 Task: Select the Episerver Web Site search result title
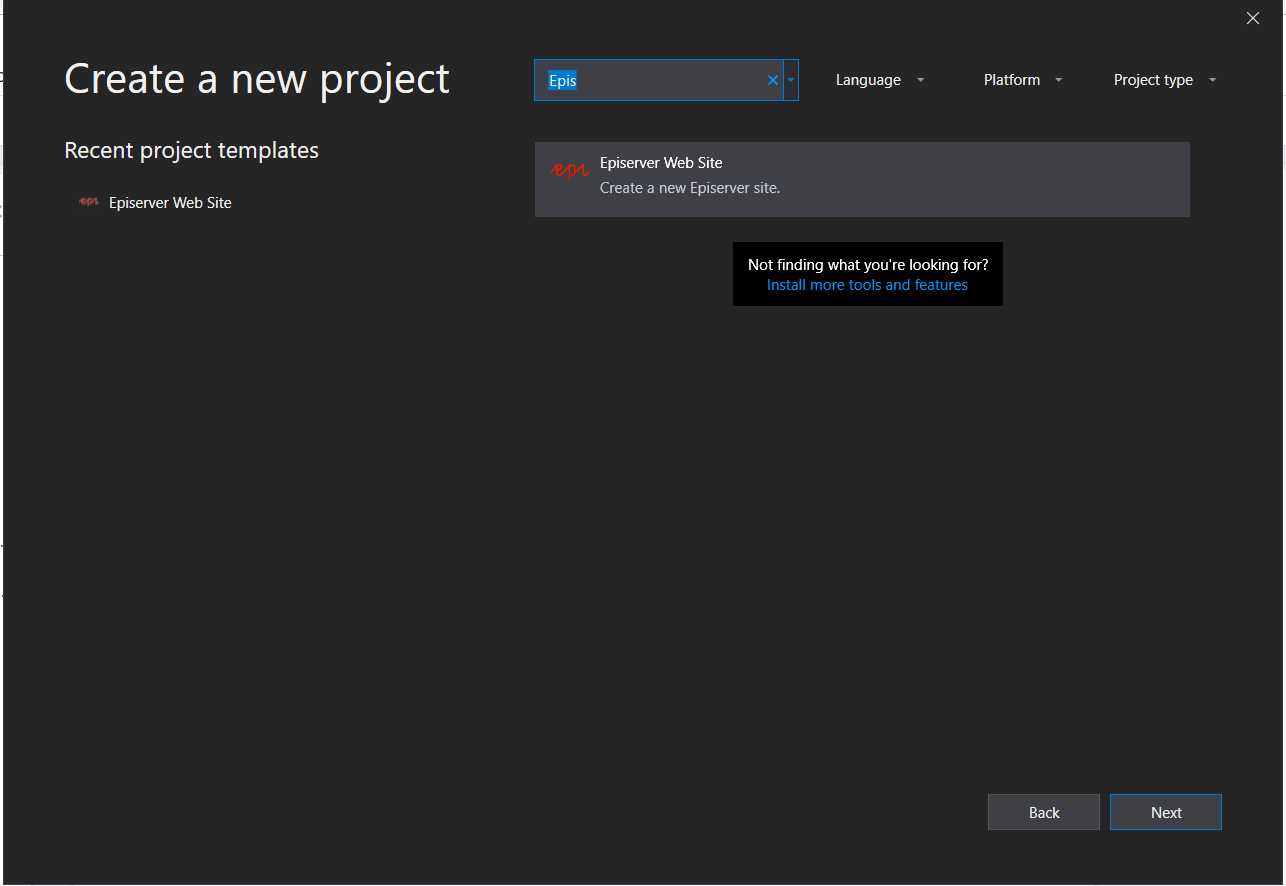tap(660, 163)
